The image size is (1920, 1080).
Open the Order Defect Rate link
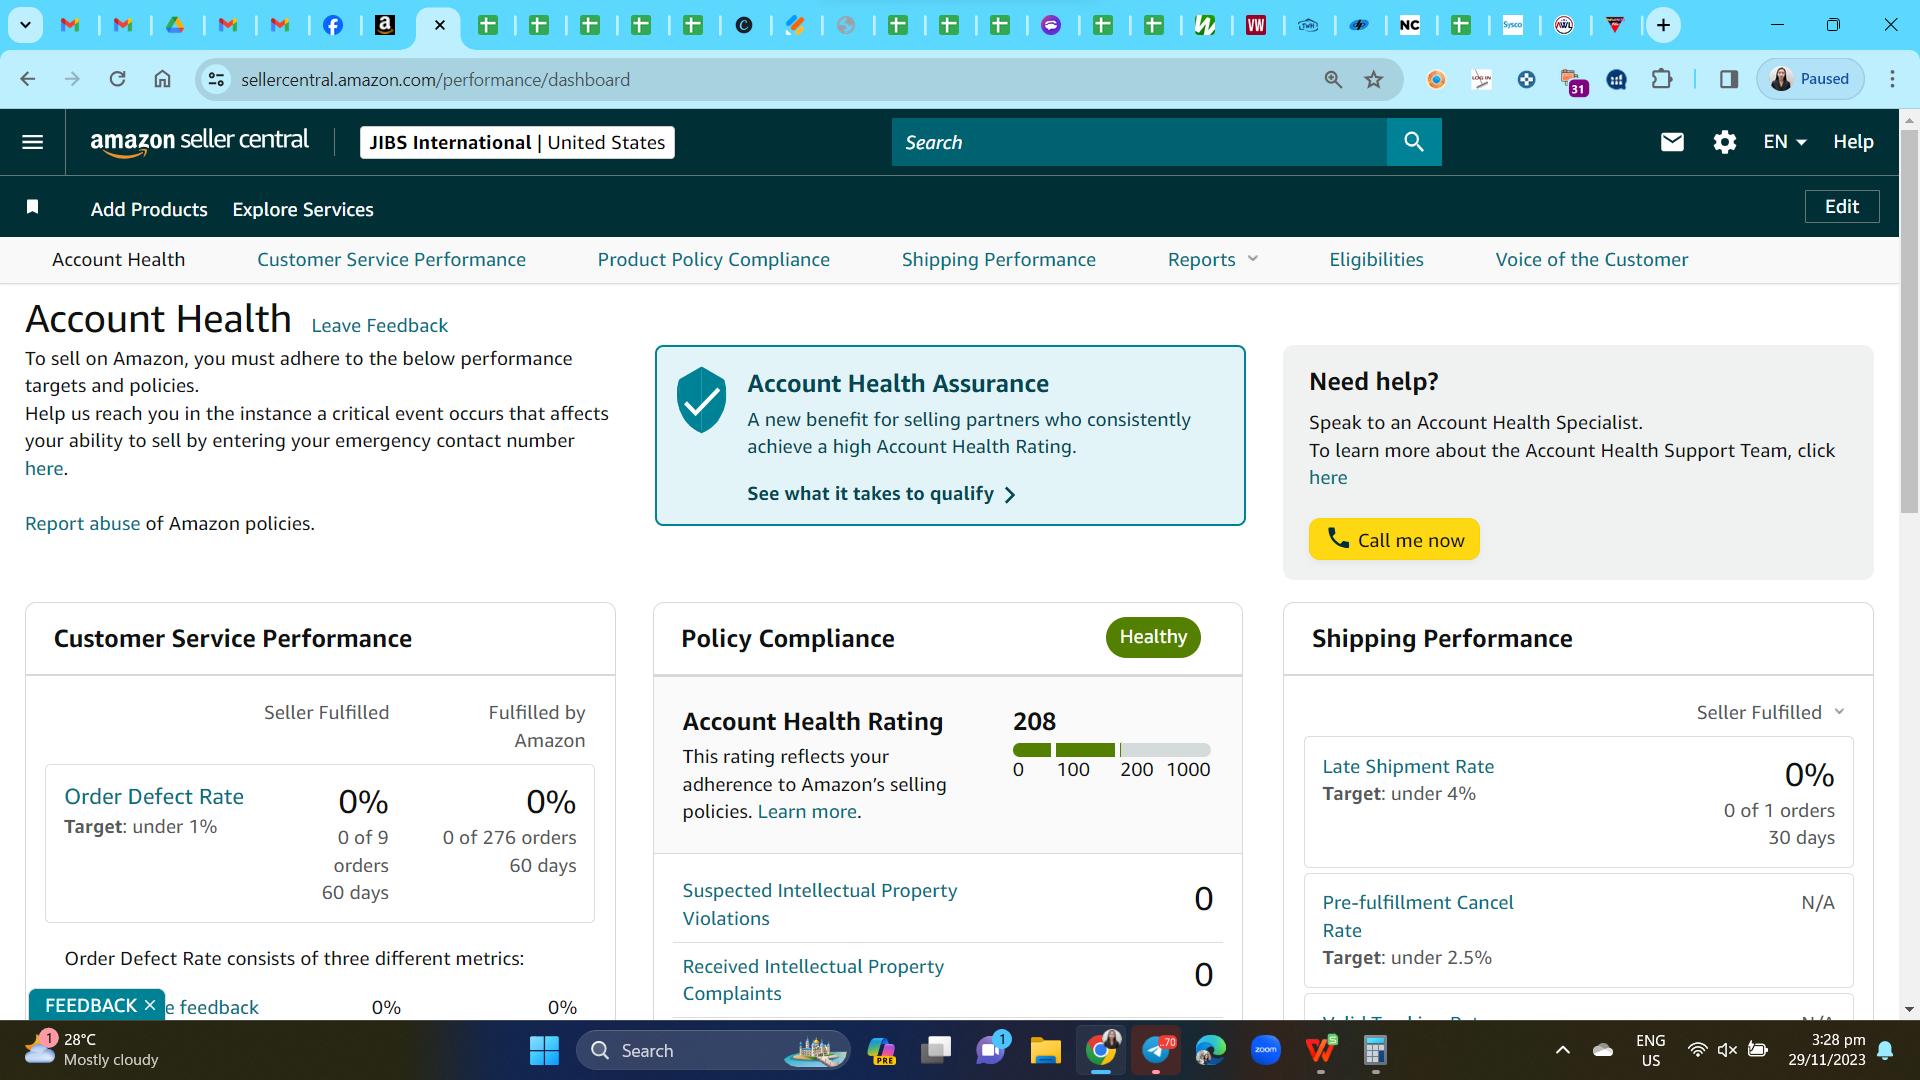pyautogui.click(x=154, y=797)
